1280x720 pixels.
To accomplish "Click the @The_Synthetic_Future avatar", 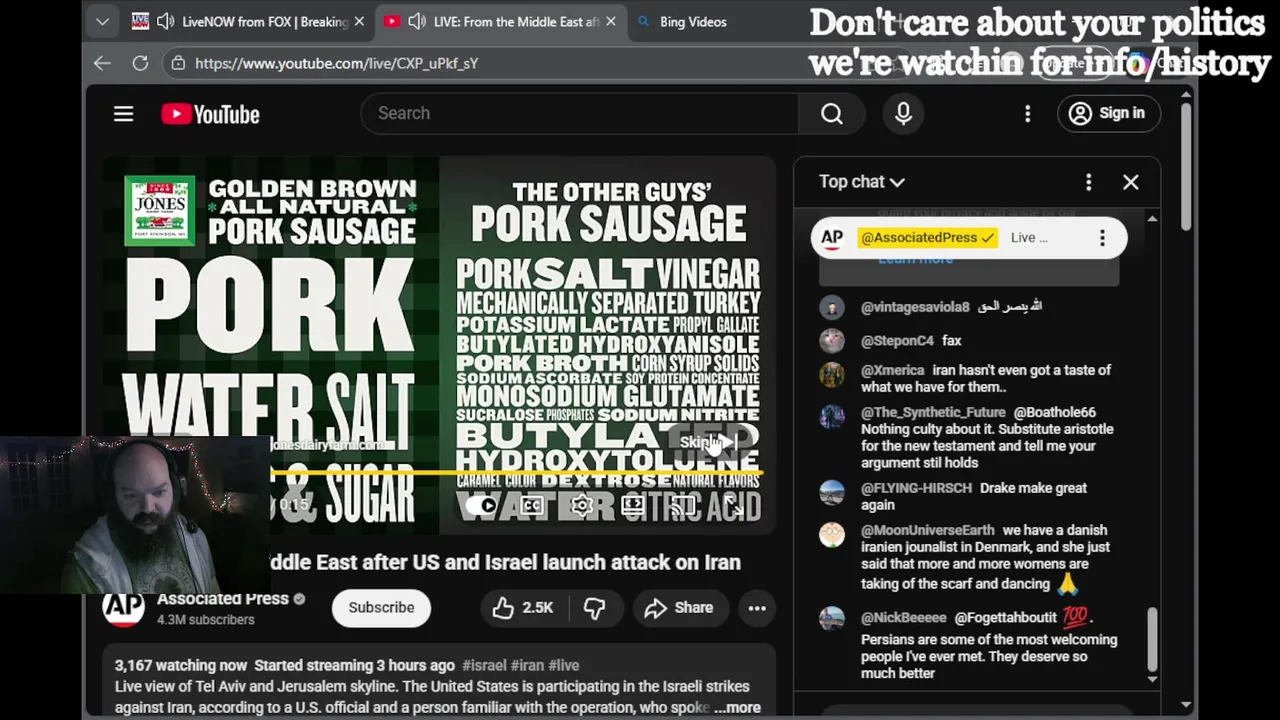I will point(832,416).
